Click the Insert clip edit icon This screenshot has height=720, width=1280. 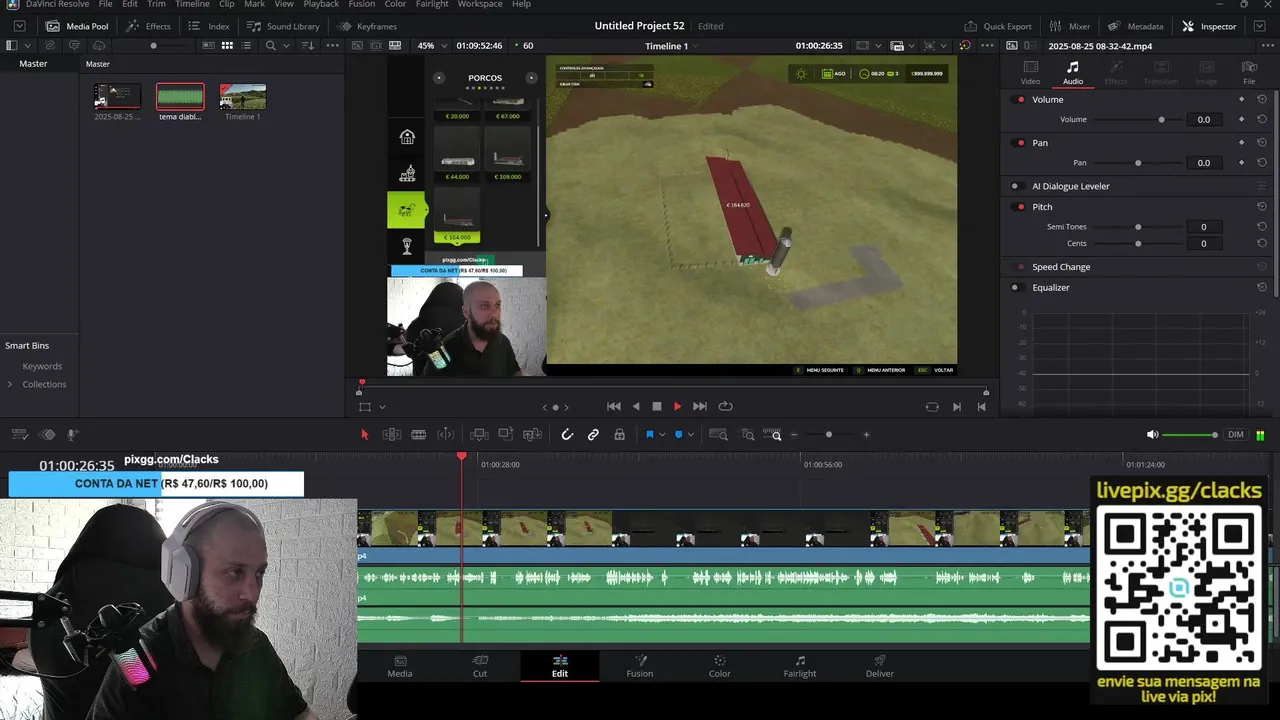click(479, 435)
